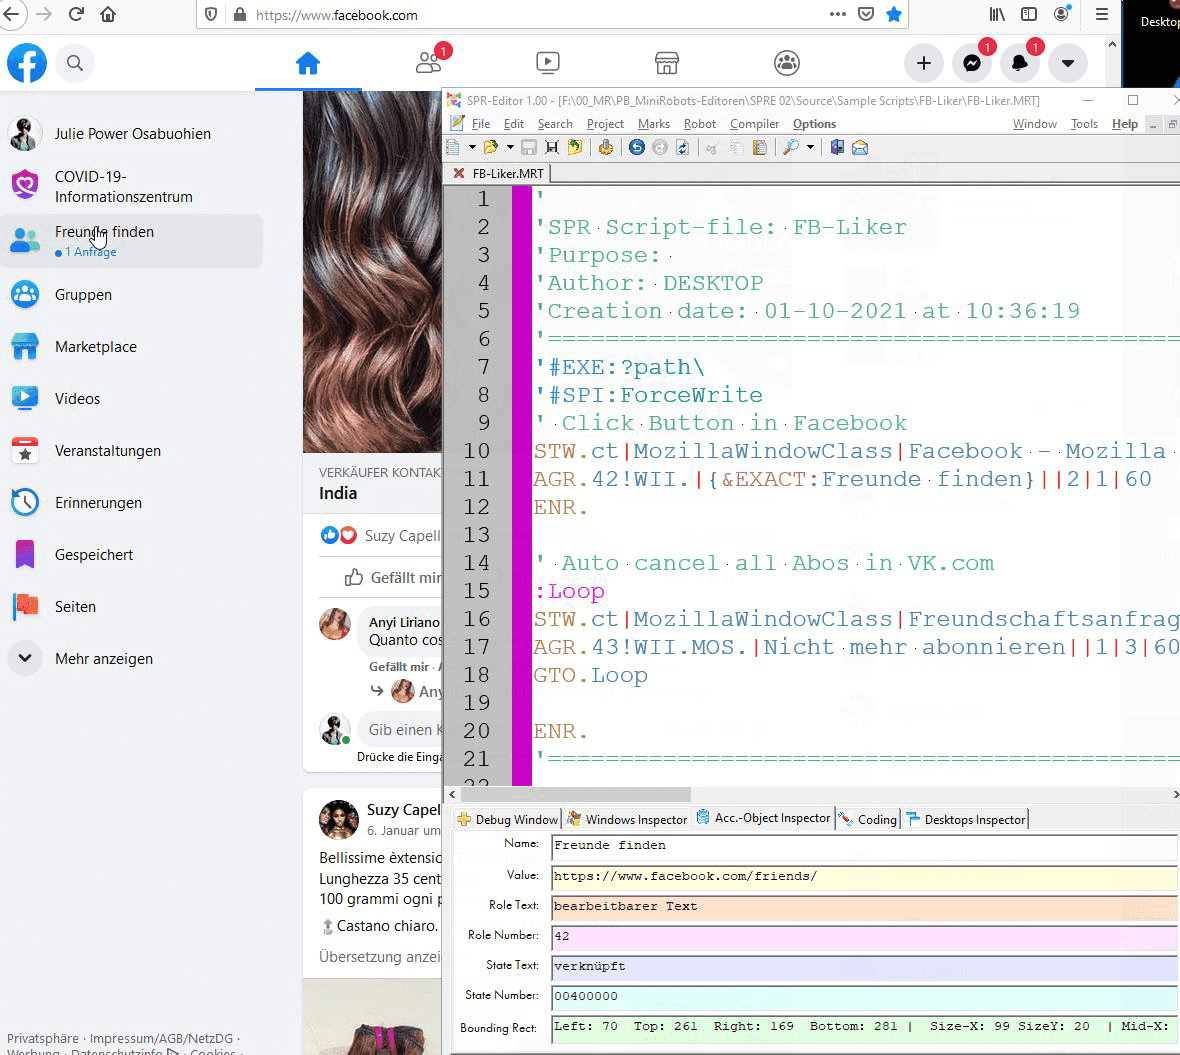The image size is (1180, 1055).
Task: Open the File menu in SPR-Editor
Action: 480,124
